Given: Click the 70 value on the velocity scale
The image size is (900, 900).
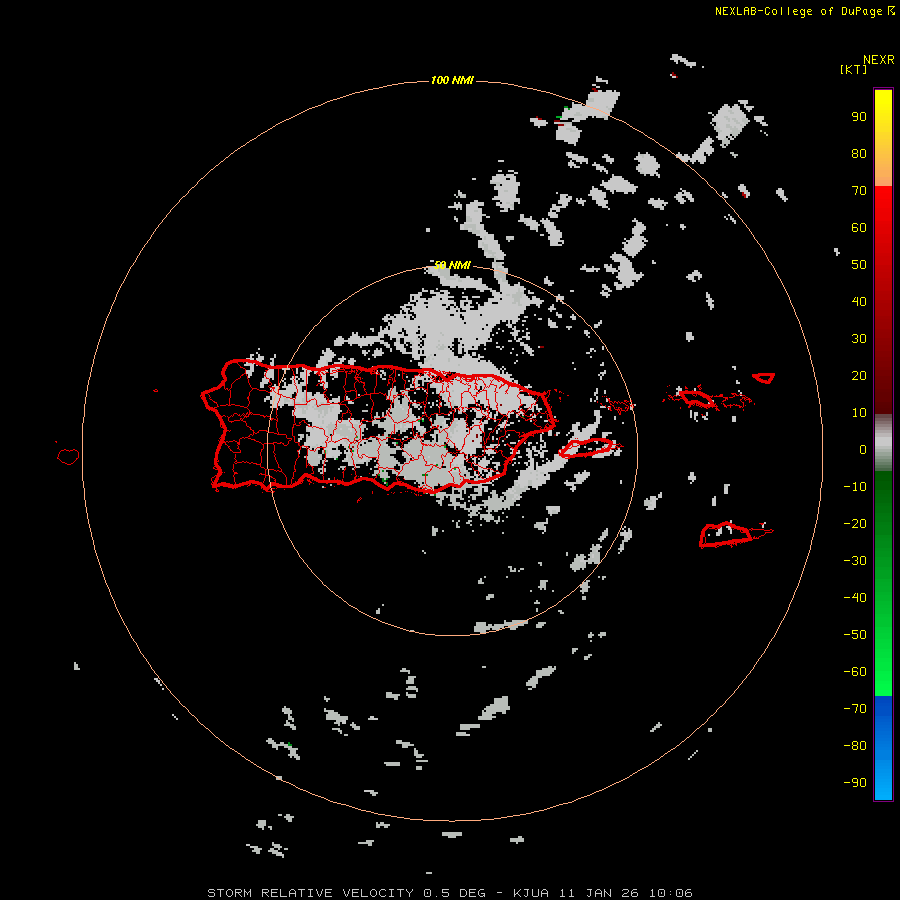Looking at the screenshot, I should point(859,191).
